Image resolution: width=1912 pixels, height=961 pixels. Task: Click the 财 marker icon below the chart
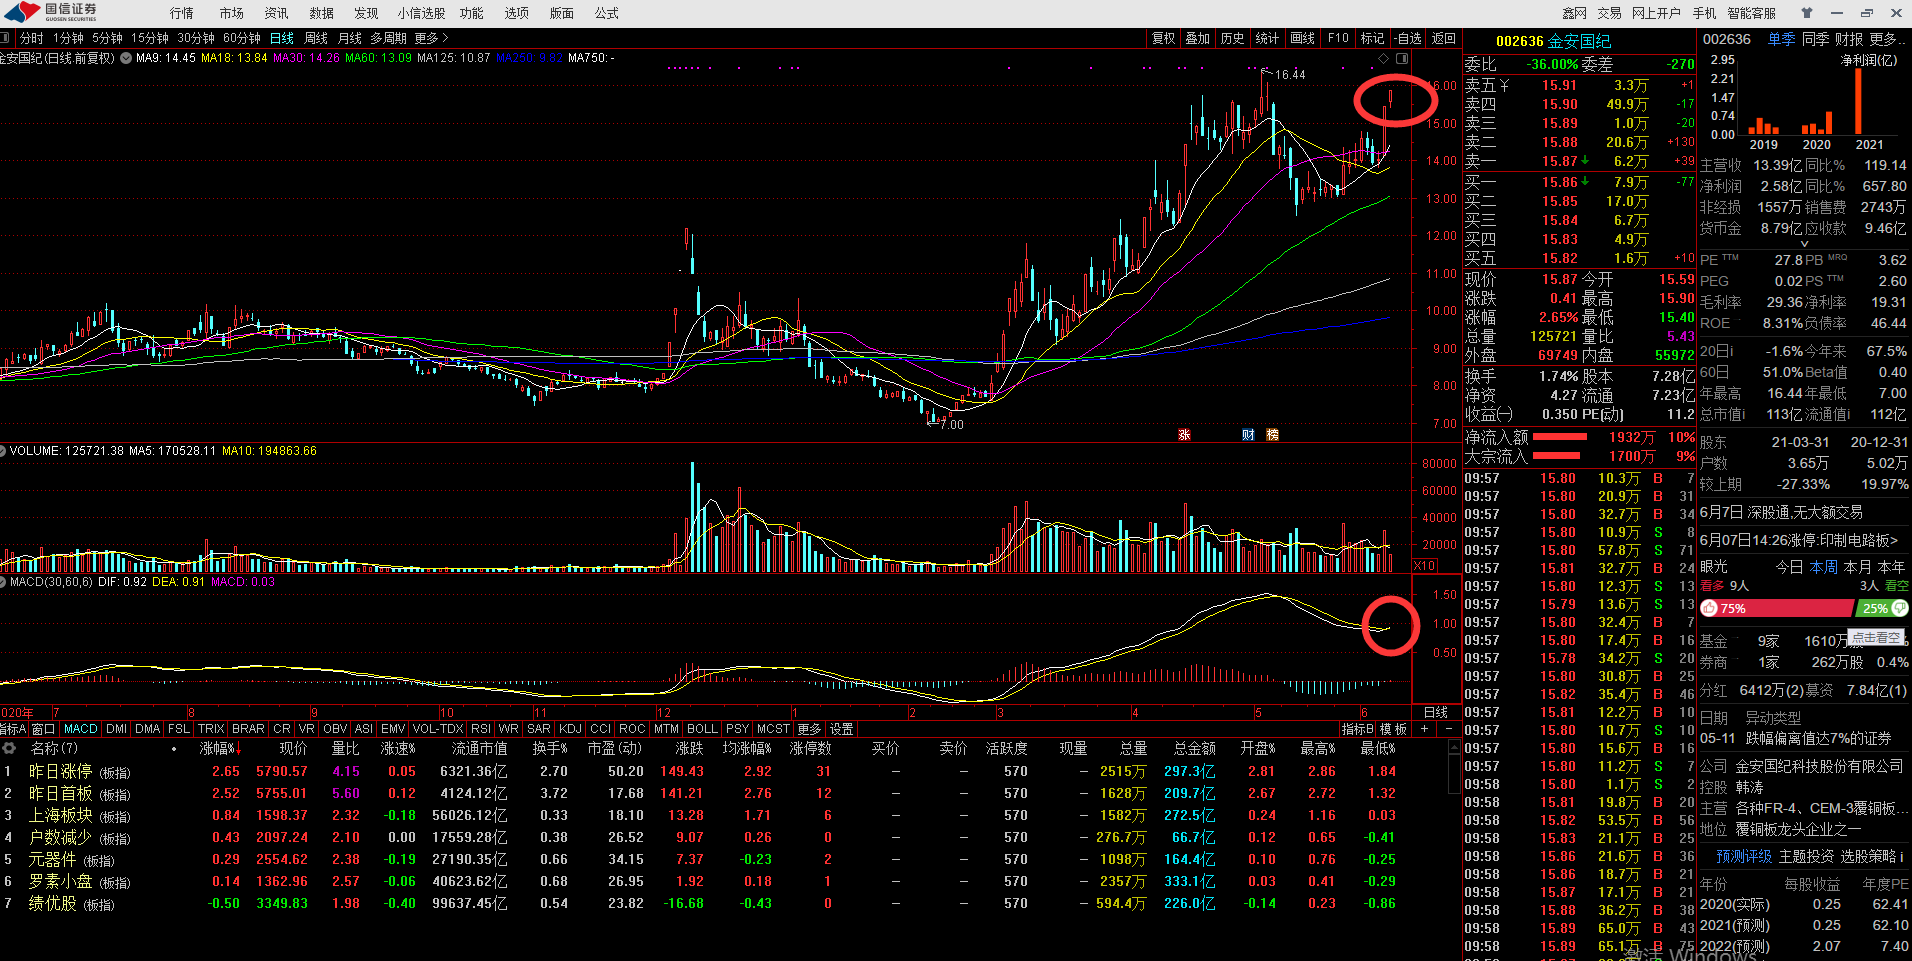tap(1248, 435)
